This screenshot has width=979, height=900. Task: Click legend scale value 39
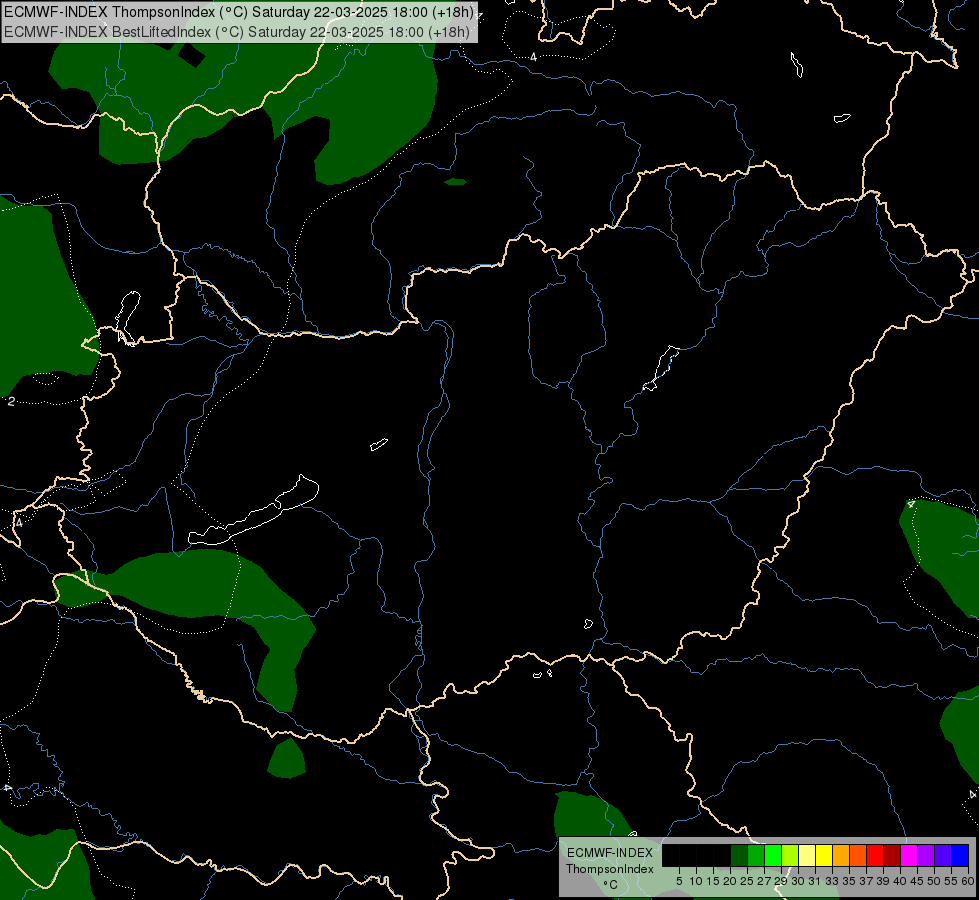pyautogui.click(x=883, y=881)
